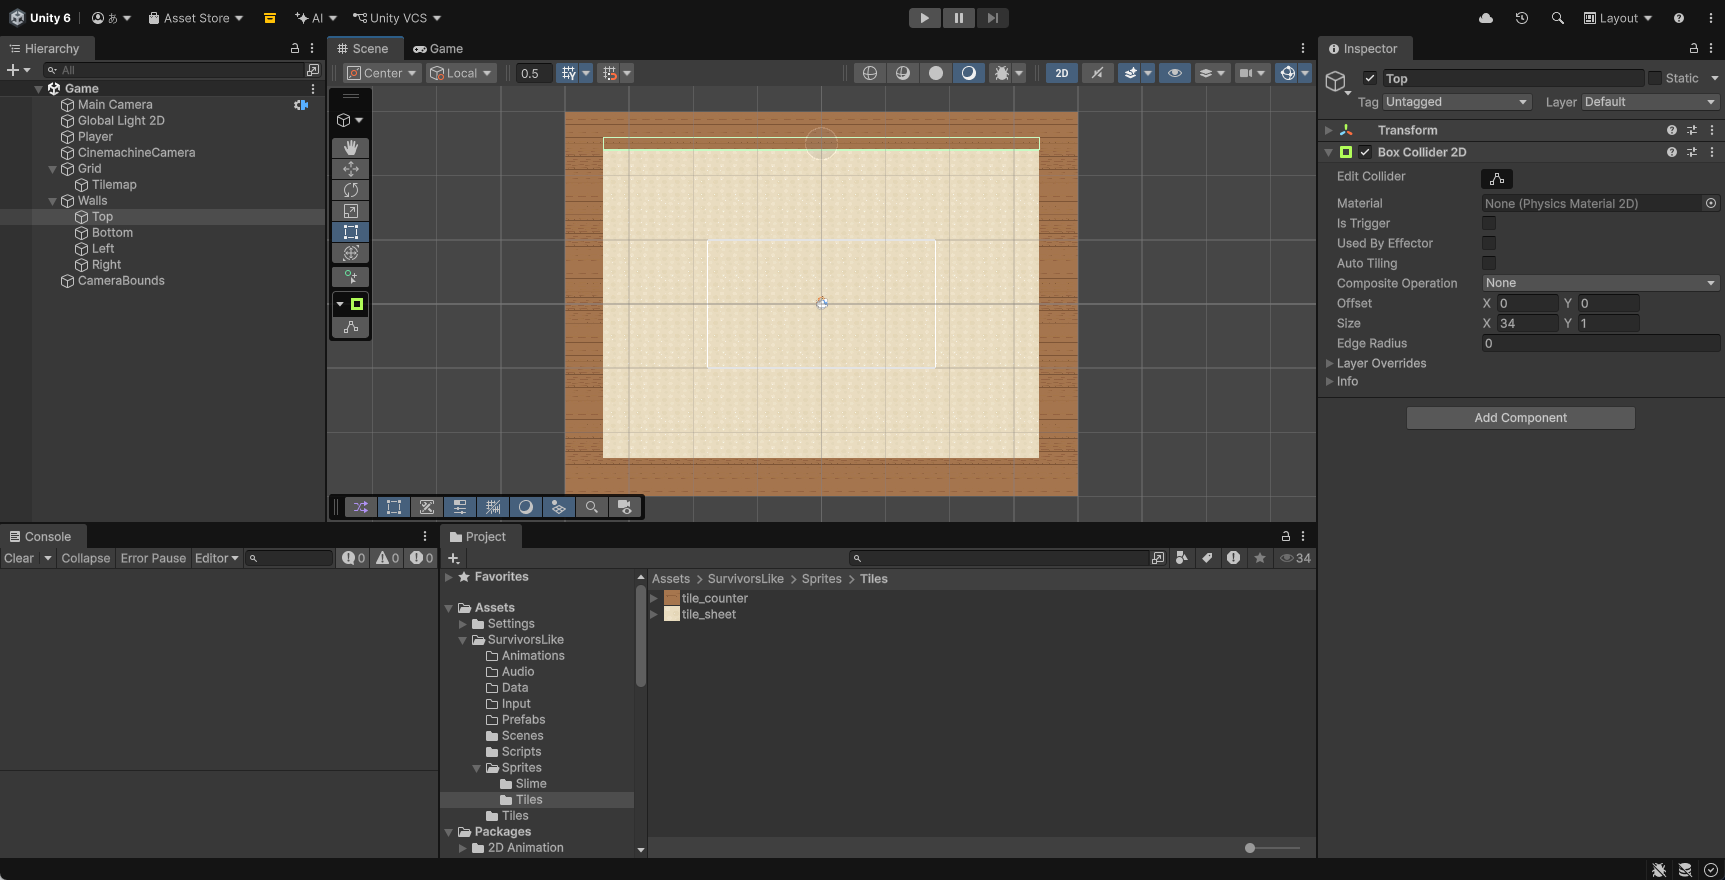This screenshot has width=1725, height=880.
Task: Select the Move tool
Action: tap(350, 169)
